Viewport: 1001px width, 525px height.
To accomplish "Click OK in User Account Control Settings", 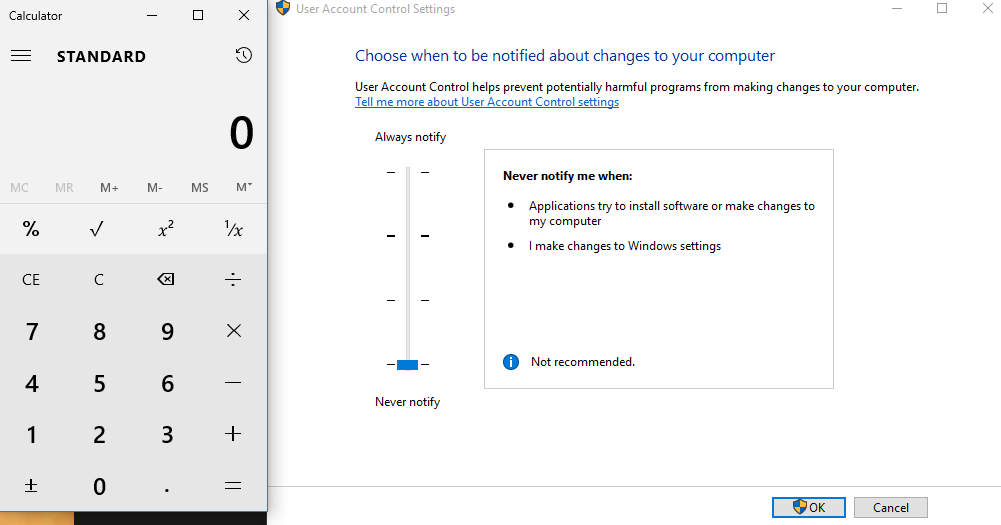I will (x=808, y=507).
